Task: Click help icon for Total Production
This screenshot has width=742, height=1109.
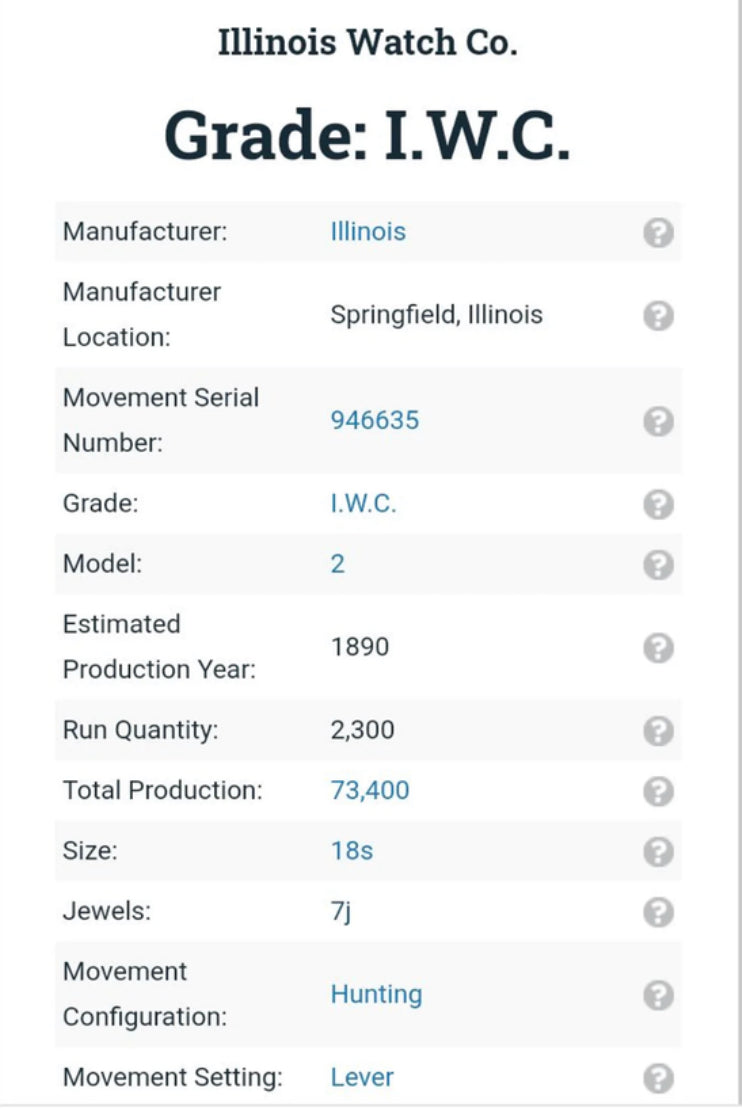Action: [x=657, y=791]
